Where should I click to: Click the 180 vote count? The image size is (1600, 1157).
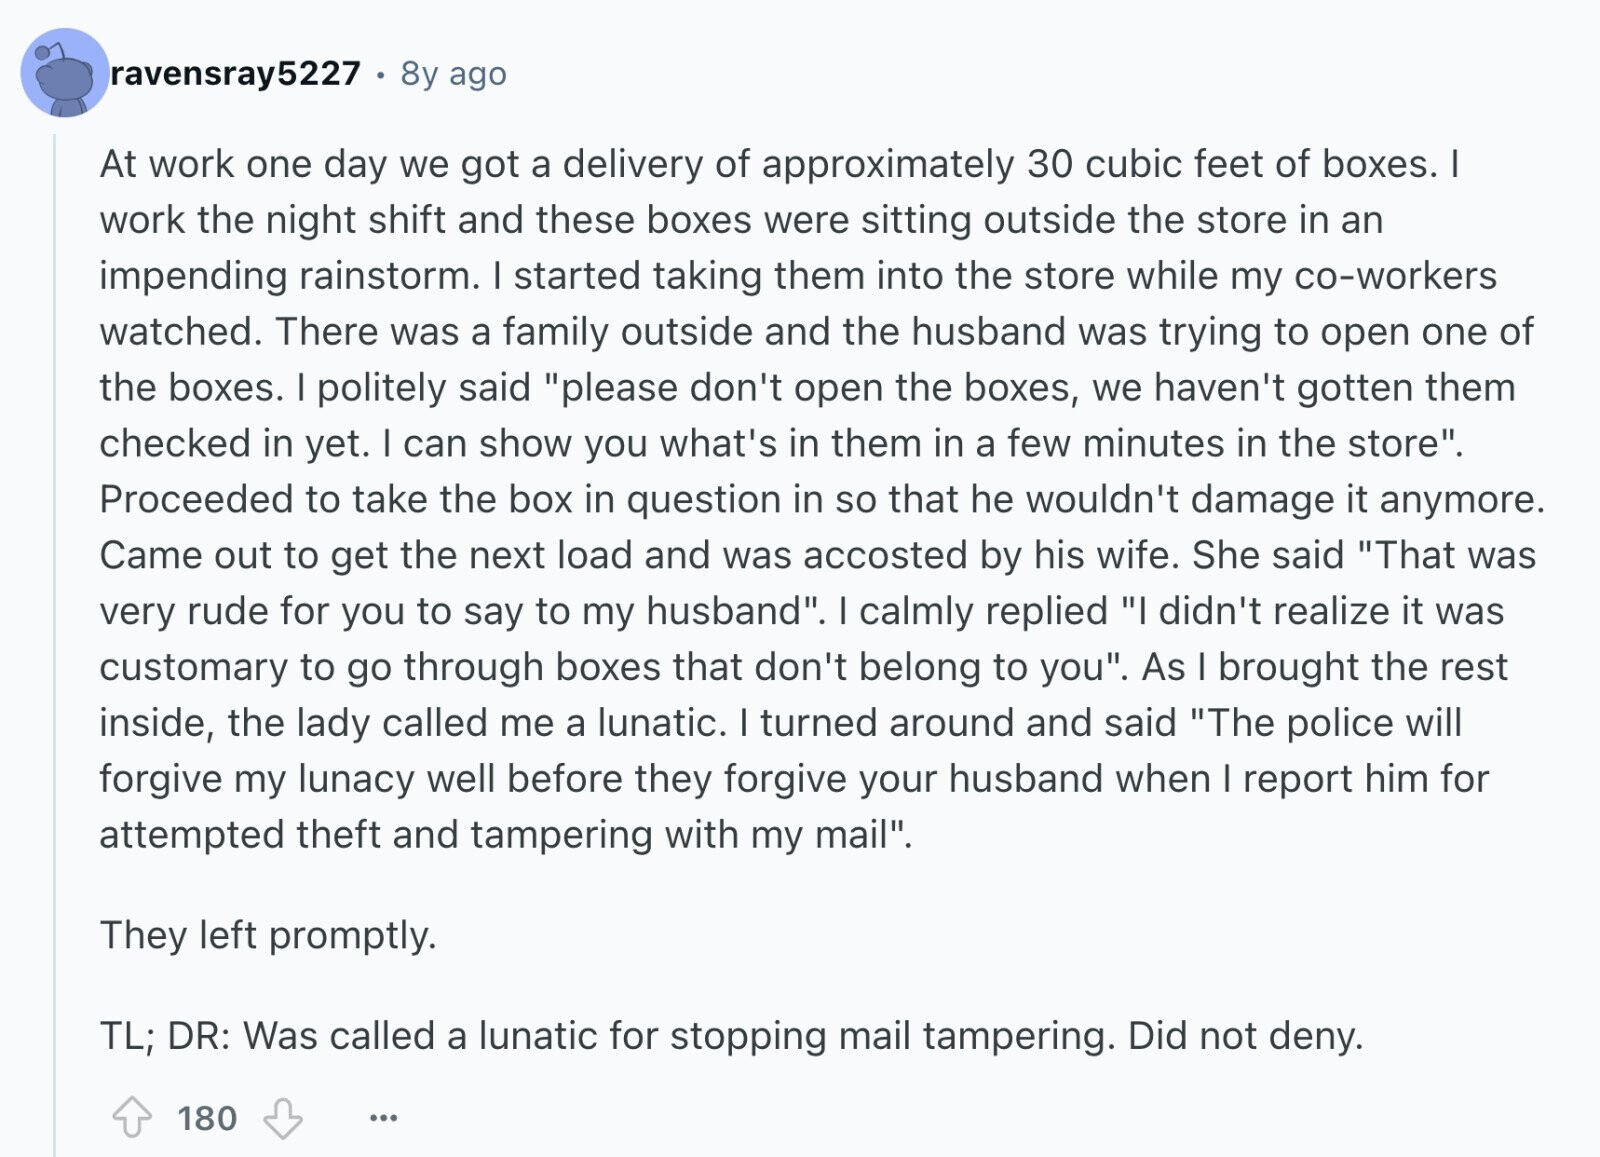(x=207, y=1118)
